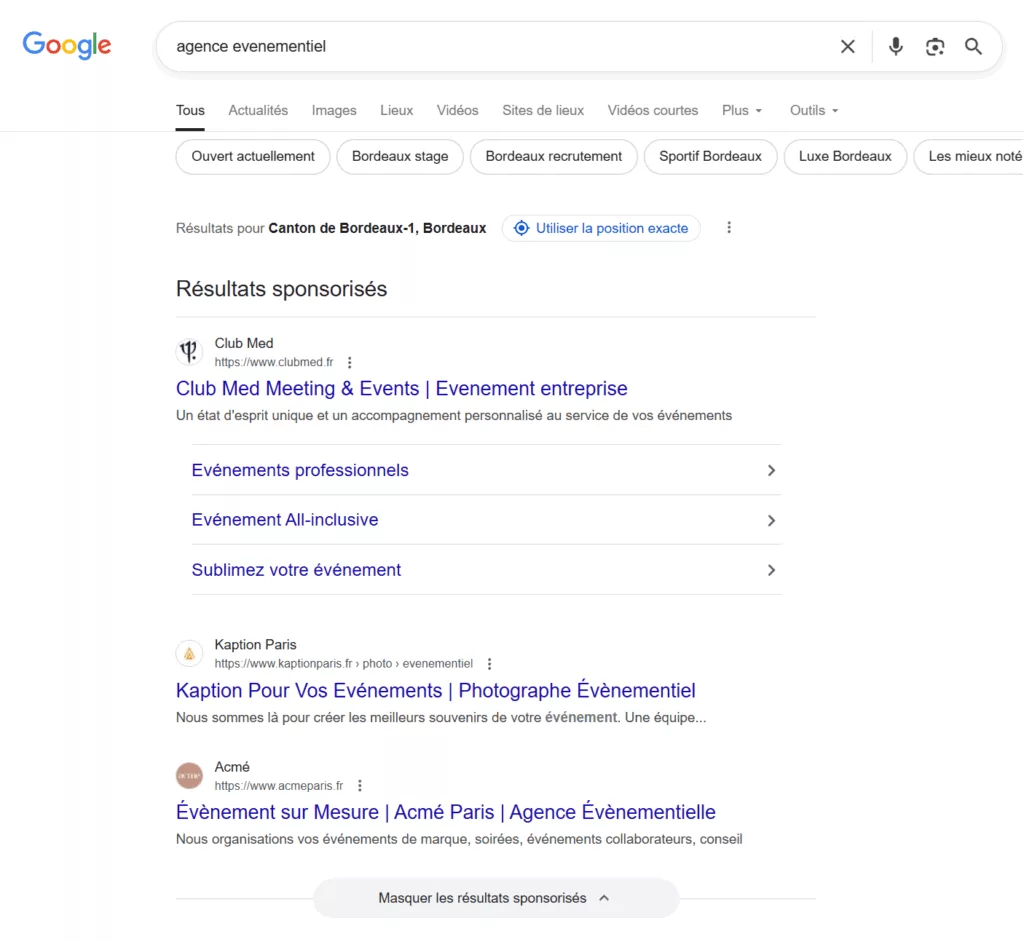Clear the search query with the X icon

847,46
